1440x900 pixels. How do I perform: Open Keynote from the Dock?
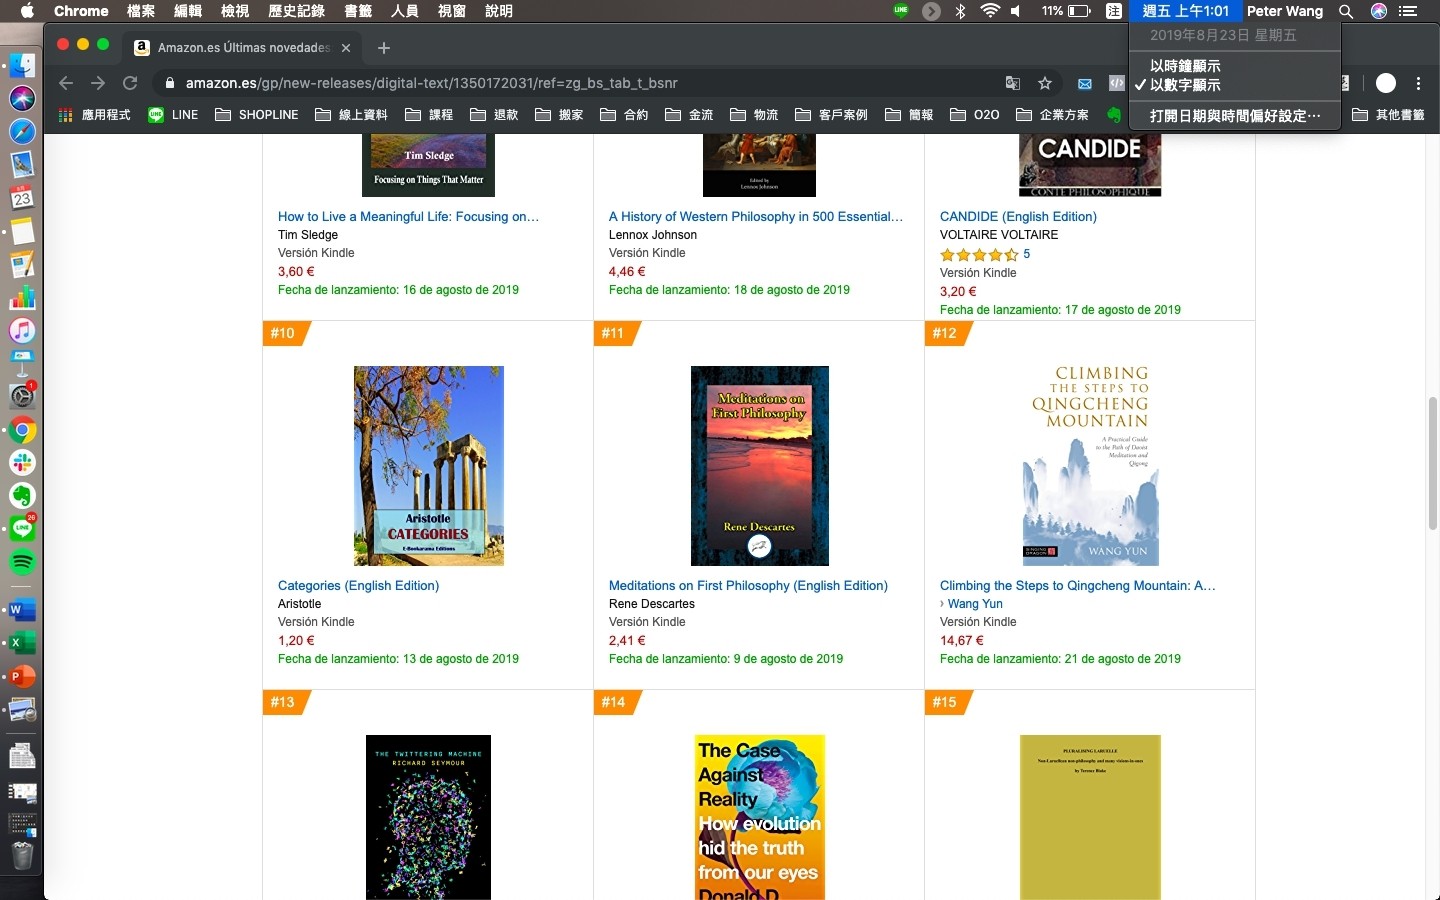(22, 363)
